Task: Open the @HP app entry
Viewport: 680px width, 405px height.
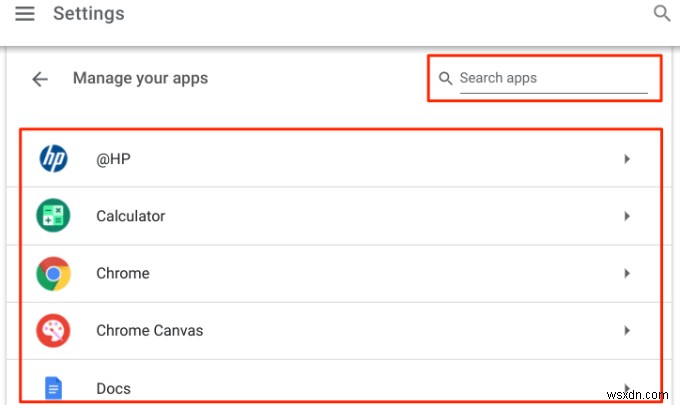Action: click(x=340, y=159)
